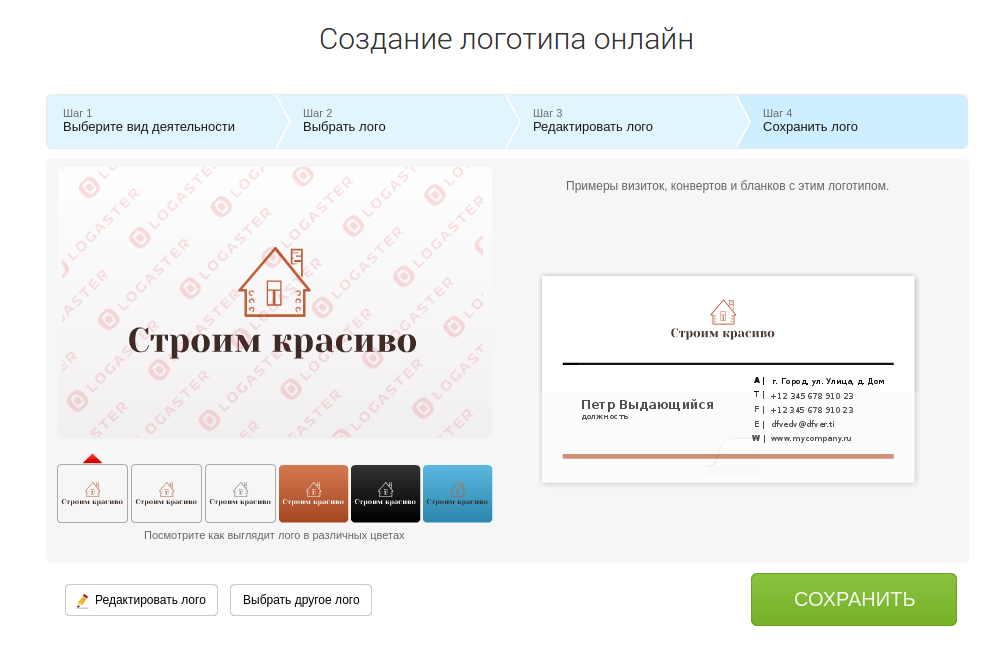Click the Редактировать лого button label

150,600
